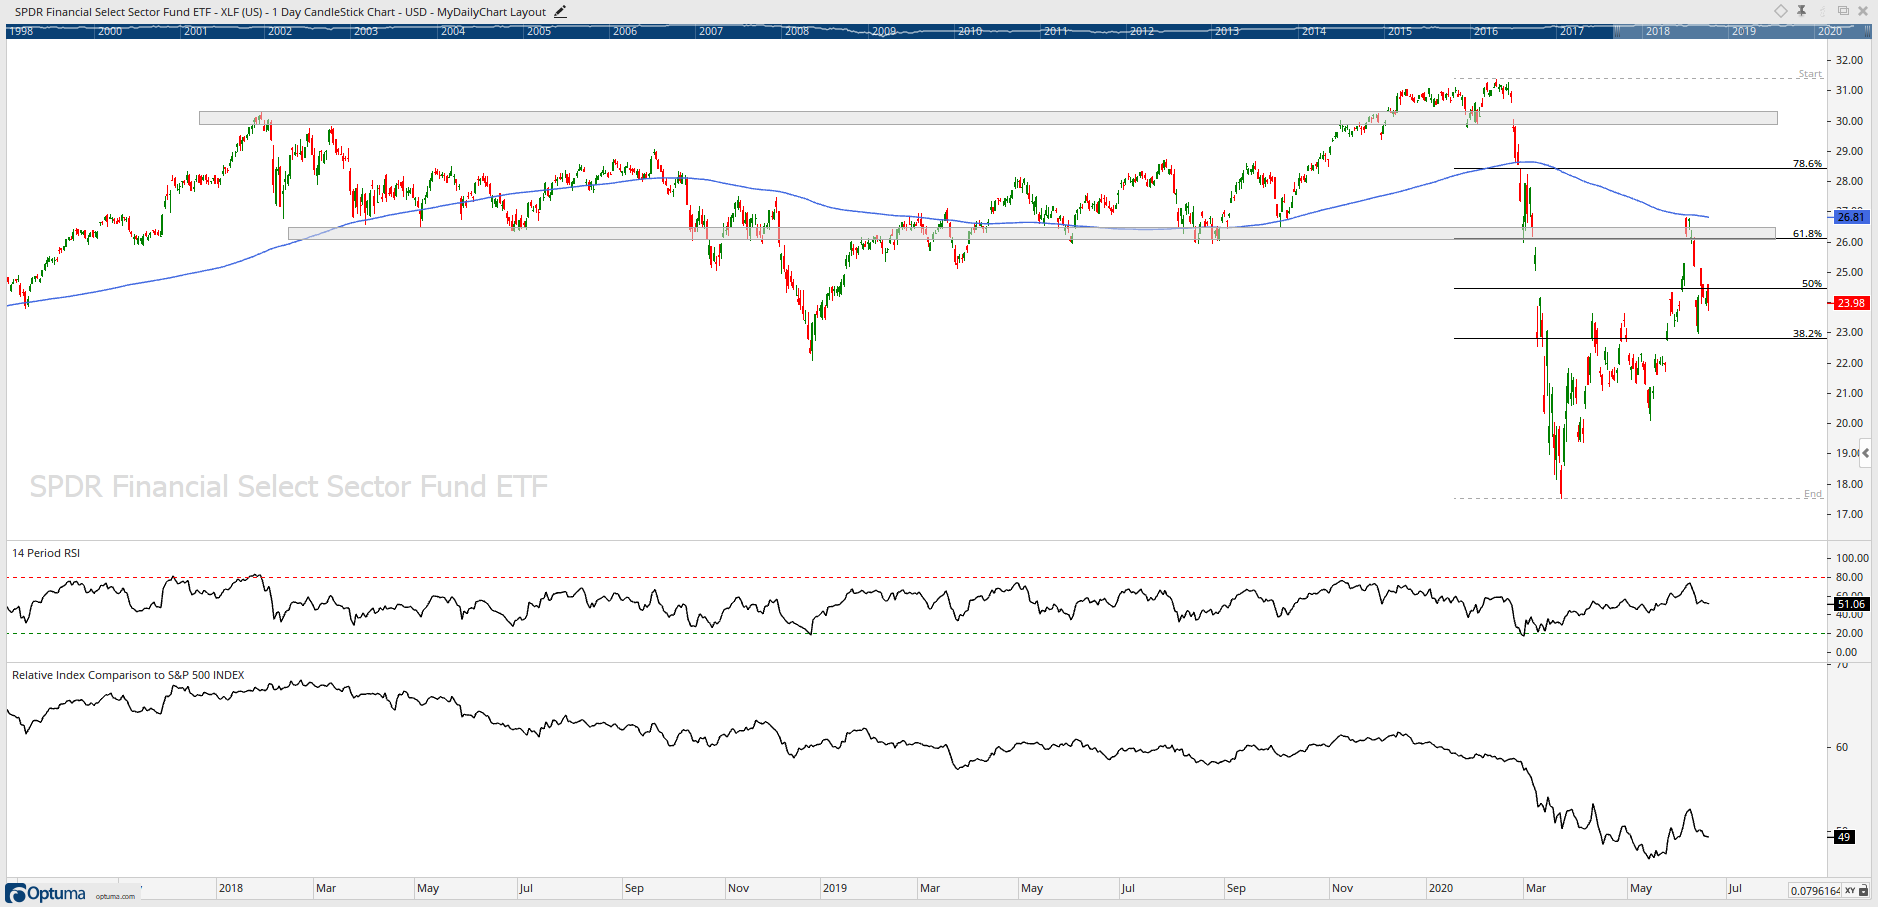Click the 80.00 level on the RSI axis

[1849, 577]
